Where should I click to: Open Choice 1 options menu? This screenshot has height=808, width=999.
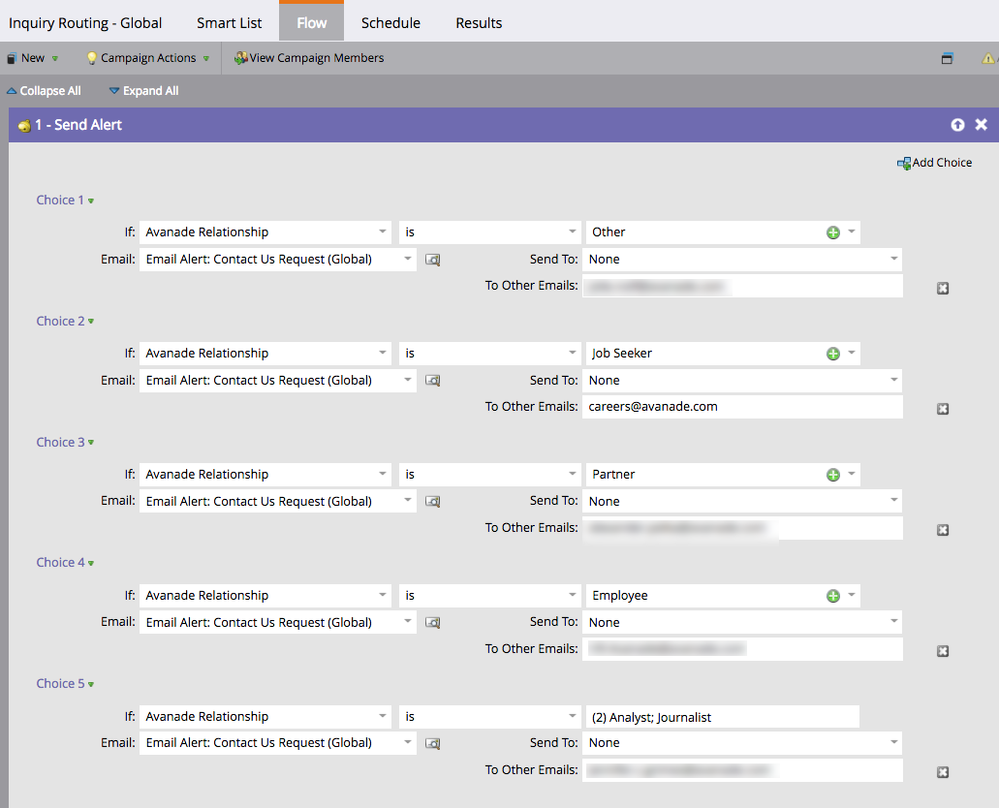coord(91,201)
